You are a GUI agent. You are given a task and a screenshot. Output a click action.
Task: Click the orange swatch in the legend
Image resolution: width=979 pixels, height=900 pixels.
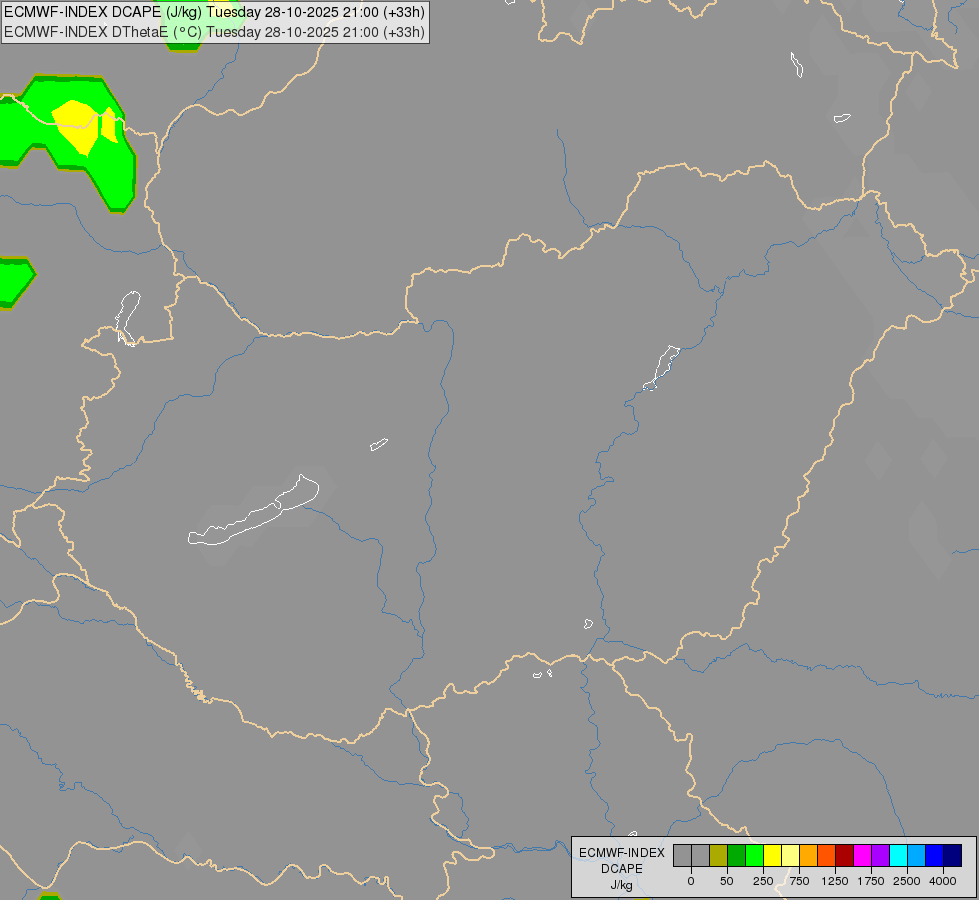(x=809, y=856)
